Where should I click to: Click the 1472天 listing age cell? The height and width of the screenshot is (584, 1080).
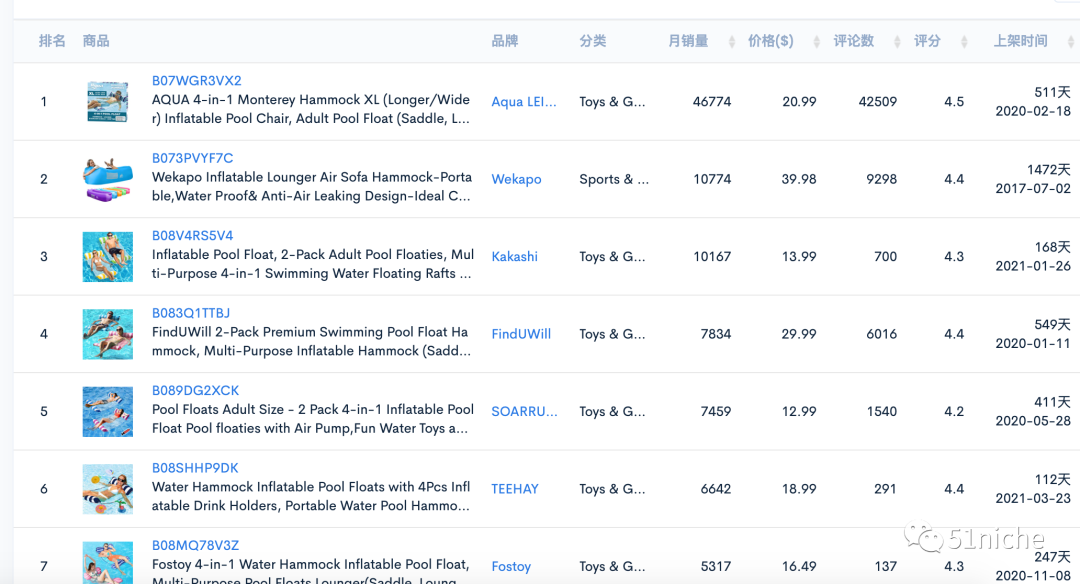coord(1048,169)
